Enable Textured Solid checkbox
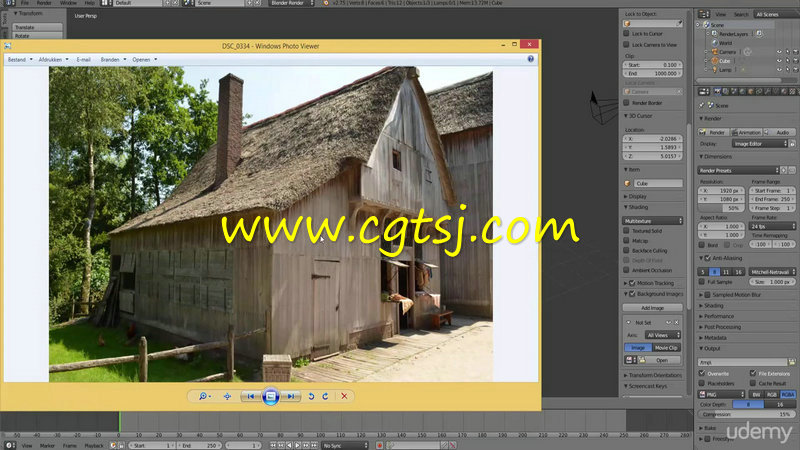This screenshot has width=800, height=450. [x=627, y=231]
